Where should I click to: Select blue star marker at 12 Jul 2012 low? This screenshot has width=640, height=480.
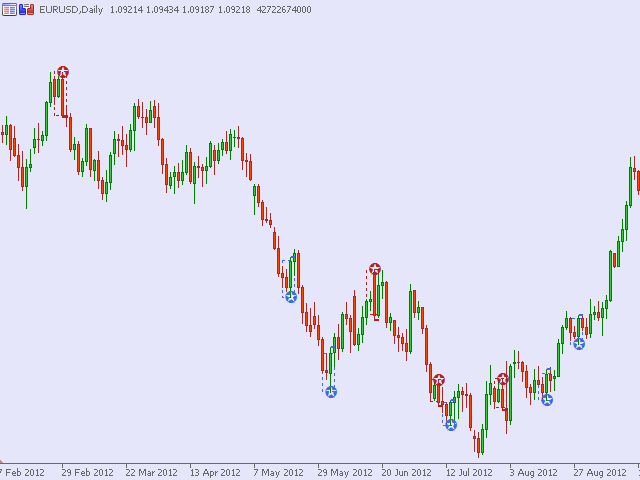click(x=451, y=425)
